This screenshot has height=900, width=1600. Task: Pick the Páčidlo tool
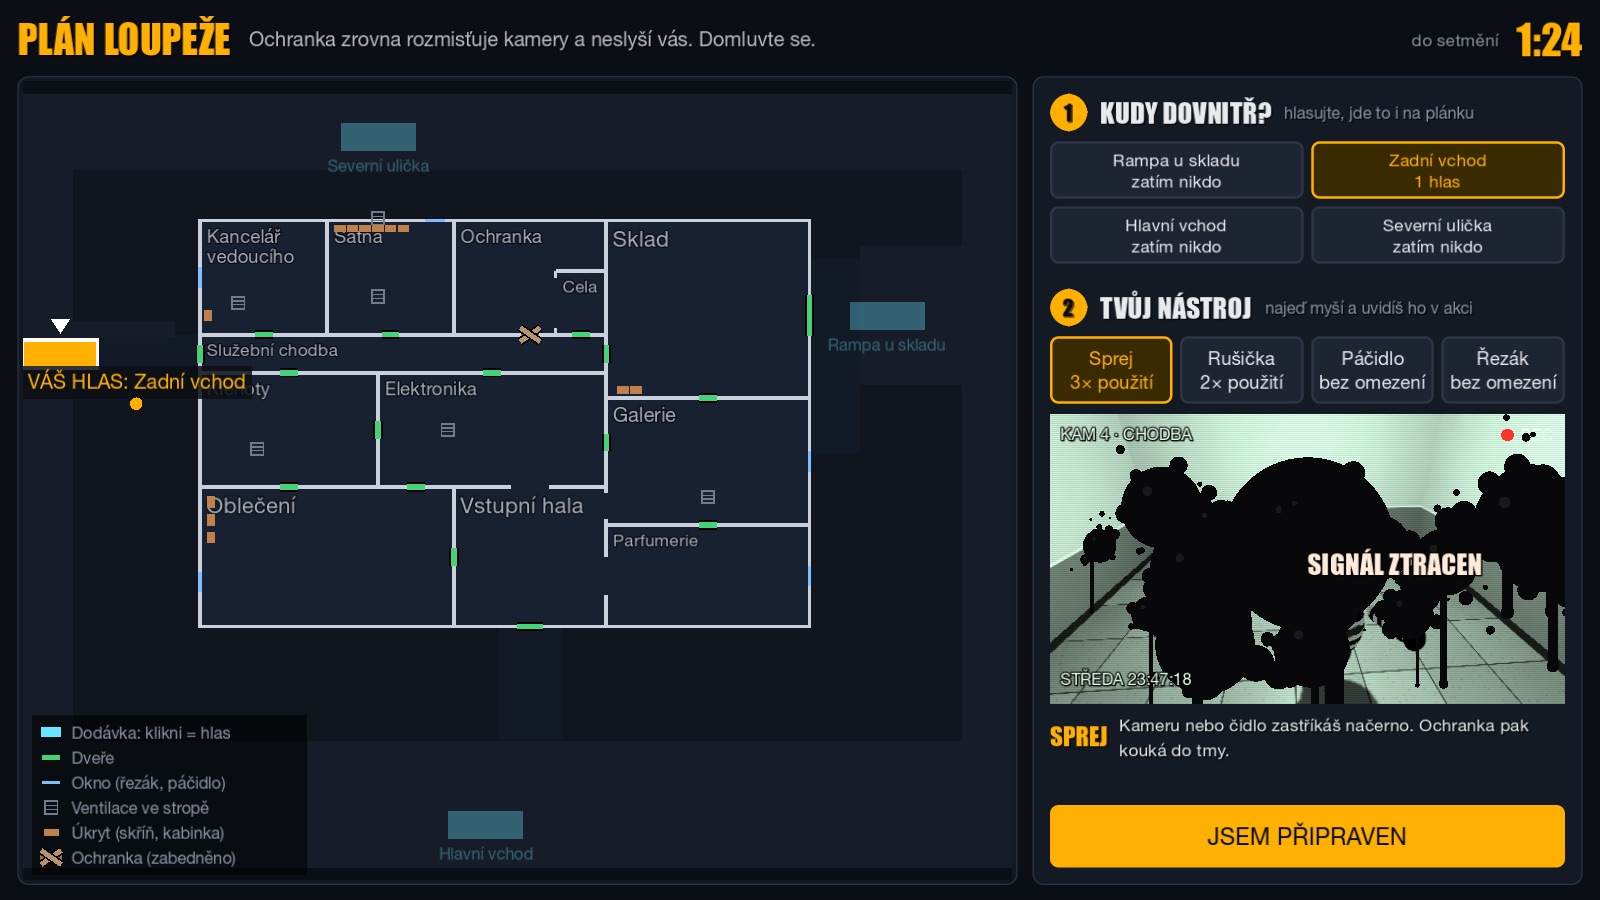click(x=1372, y=370)
